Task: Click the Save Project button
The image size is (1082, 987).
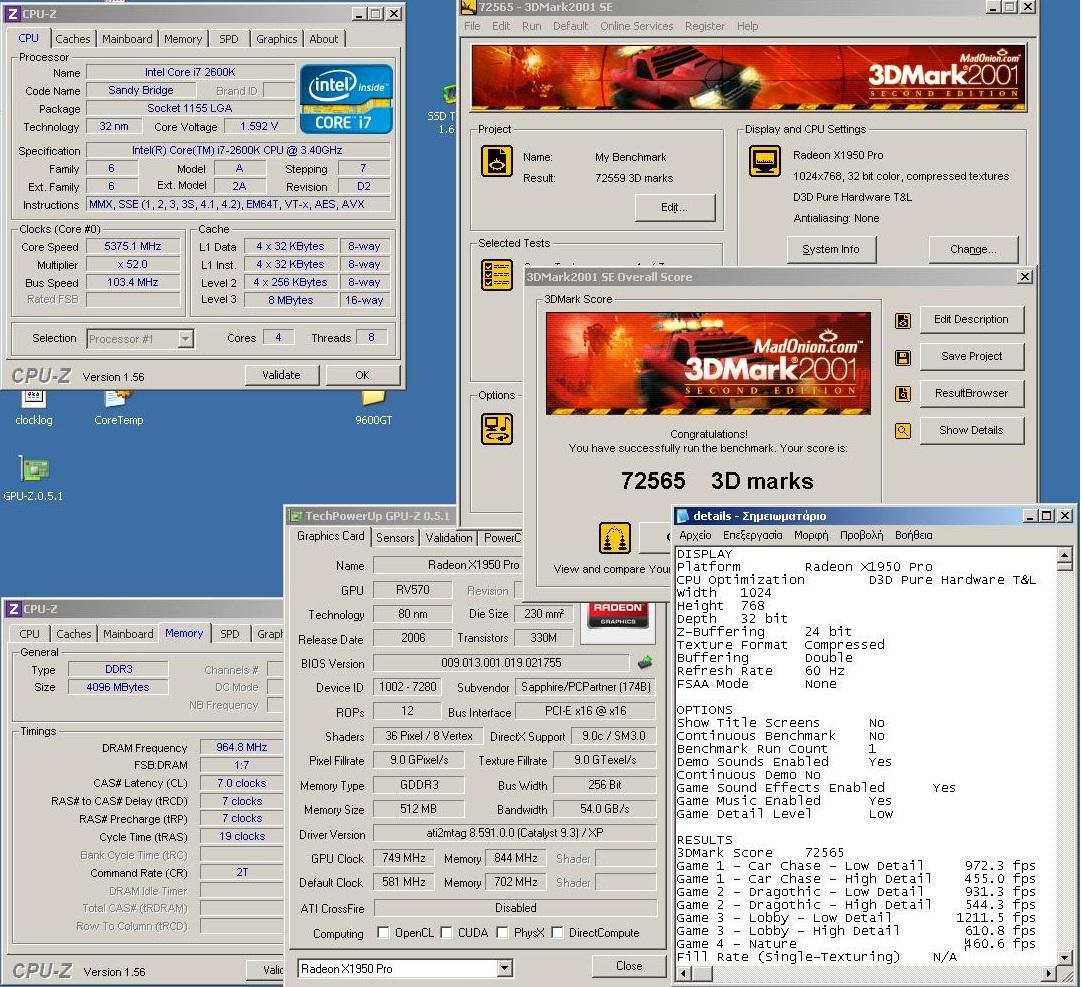Action: (x=971, y=356)
